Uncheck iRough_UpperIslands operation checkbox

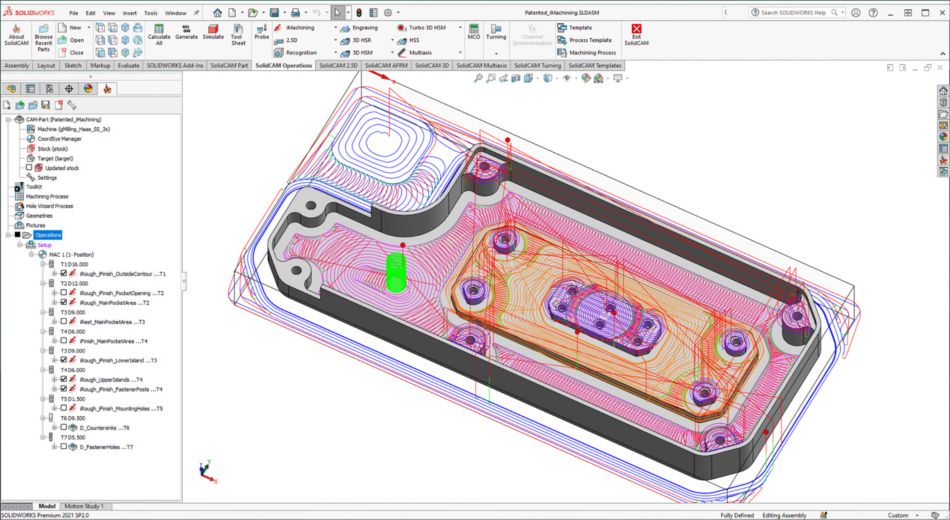(x=64, y=379)
